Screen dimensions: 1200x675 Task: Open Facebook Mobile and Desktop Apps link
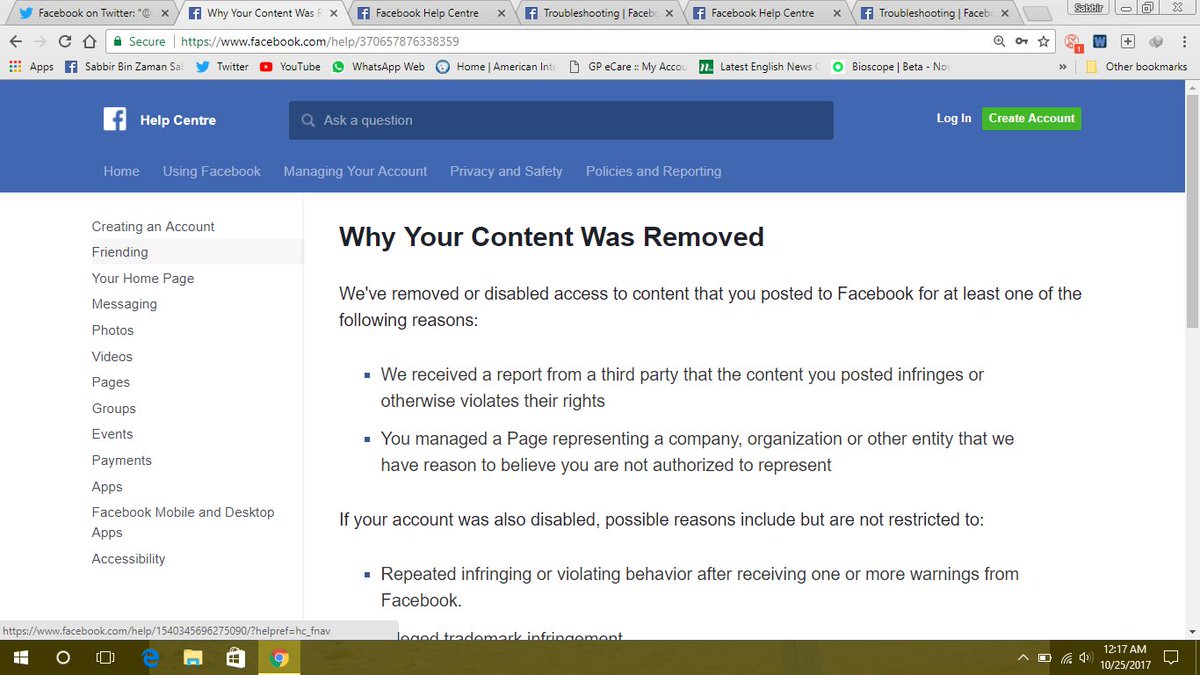[183, 522]
